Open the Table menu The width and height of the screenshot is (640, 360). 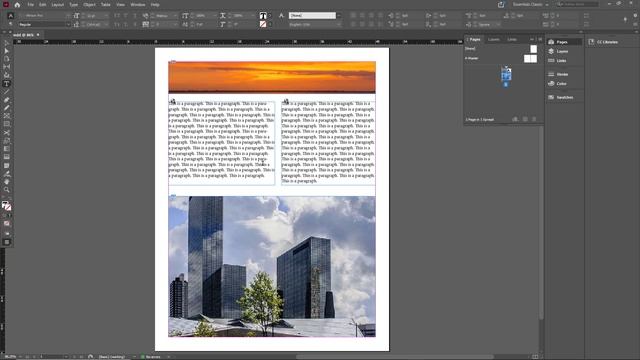click(x=106, y=5)
